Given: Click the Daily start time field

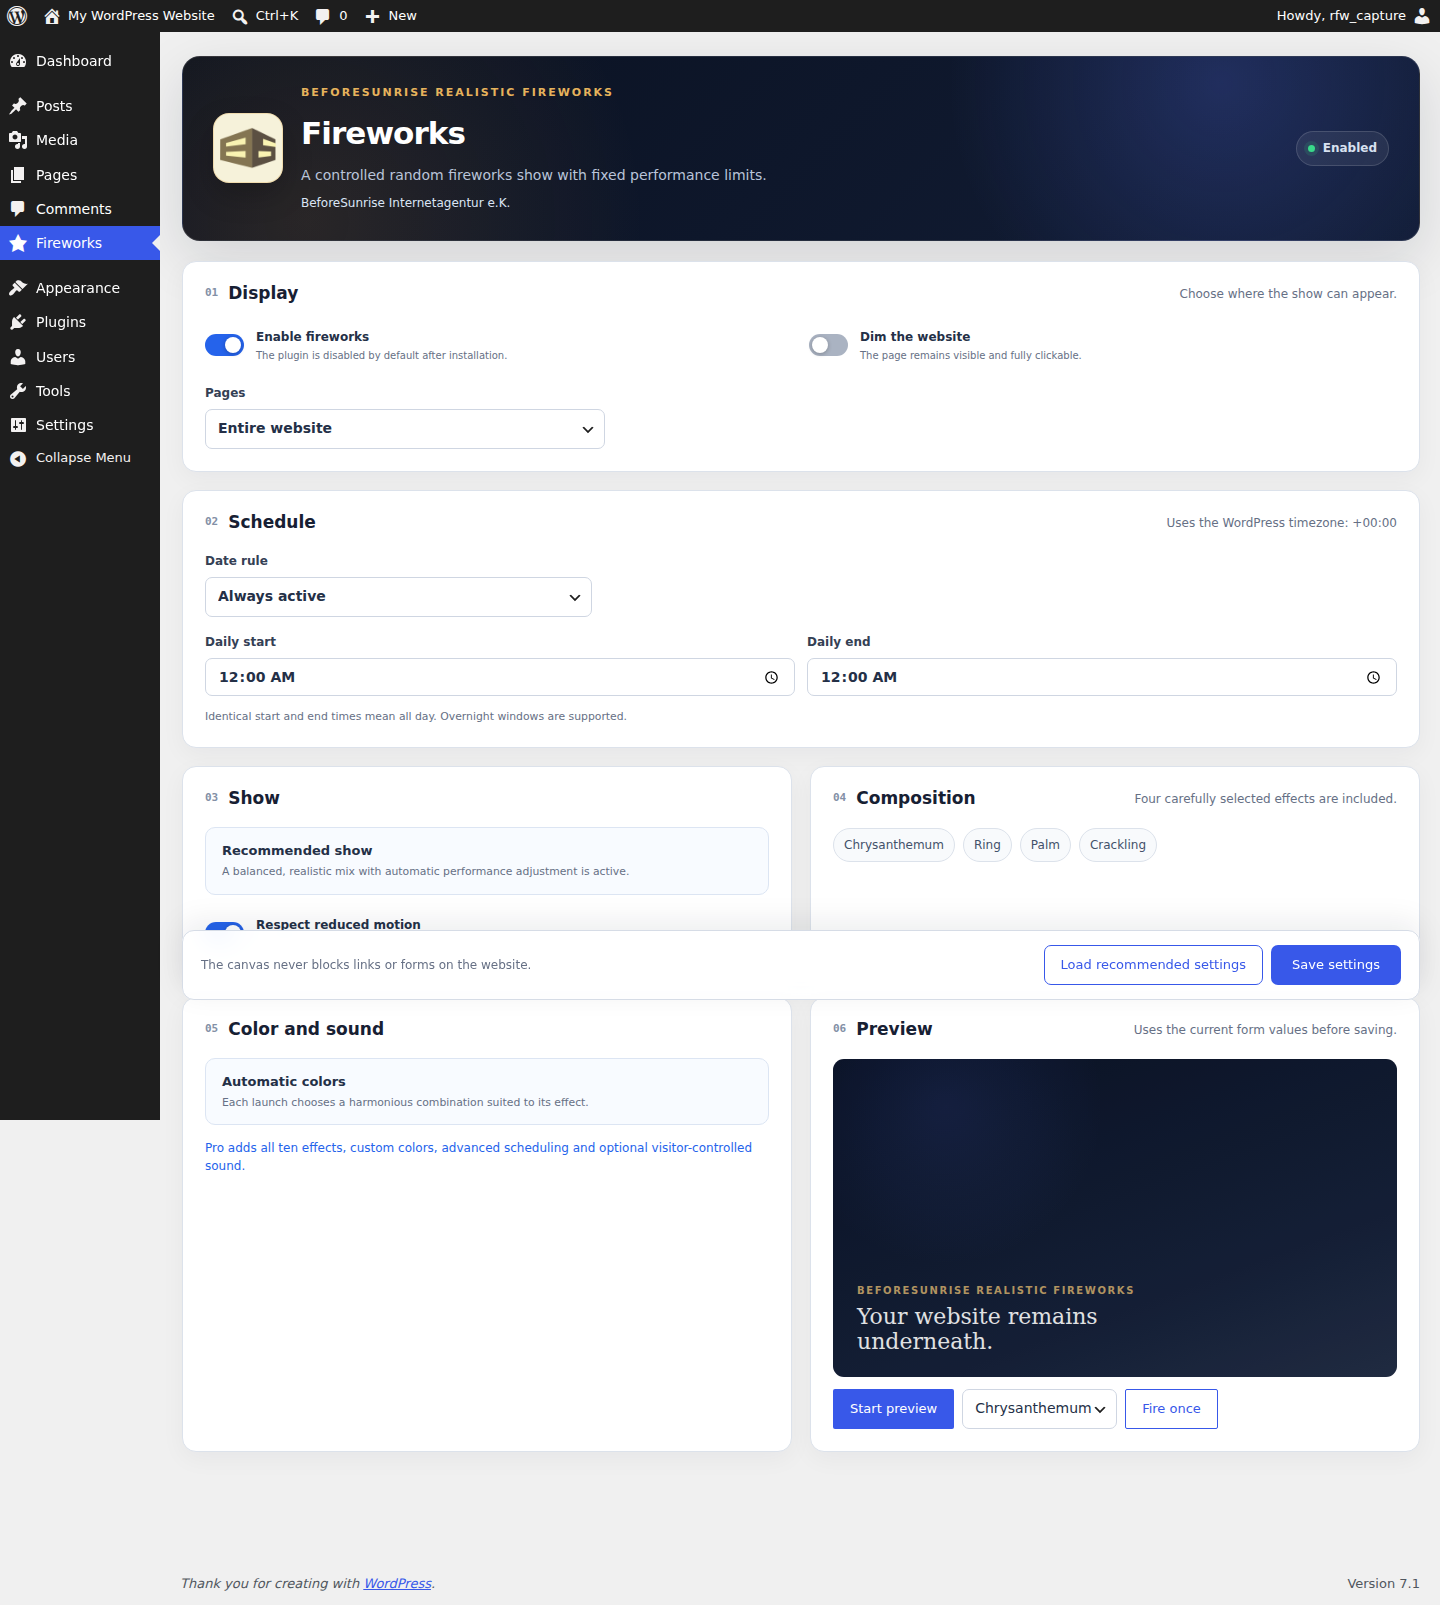Looking at the screenshot, I should point(500,677).
